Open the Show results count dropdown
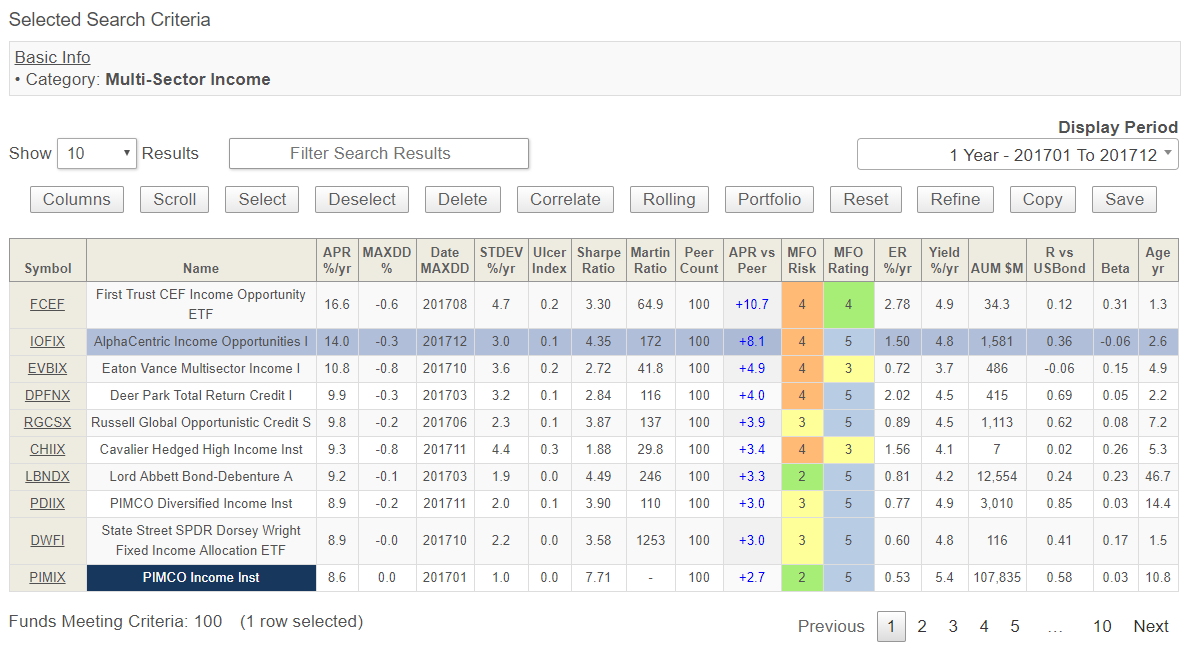The image size is (1187, 651). (97, 153)
